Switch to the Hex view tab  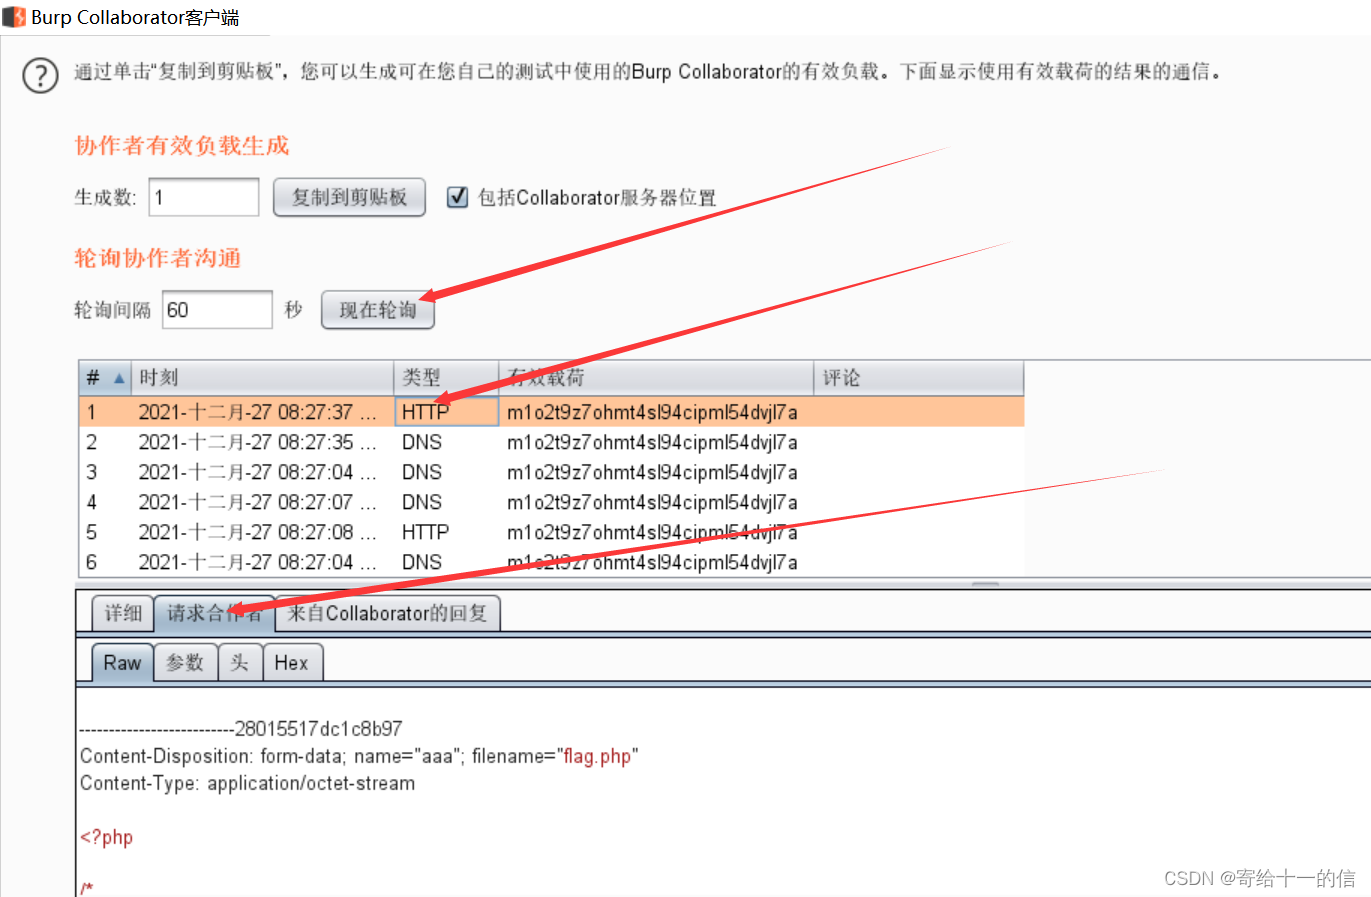click(x=292, y=663)
